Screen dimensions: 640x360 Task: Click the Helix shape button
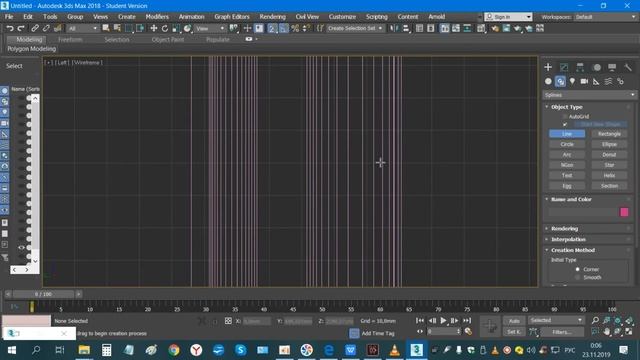(x=609, y=175)
